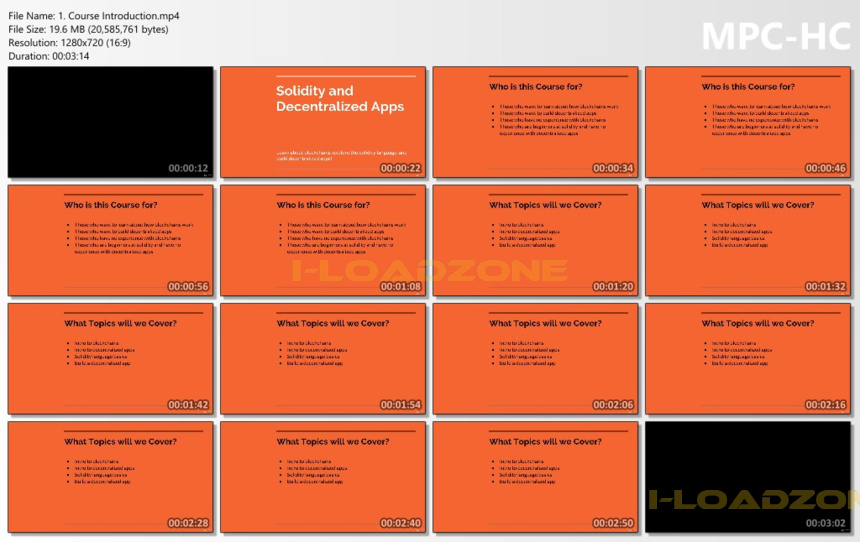Click the File Name line in header

(94, 16)
